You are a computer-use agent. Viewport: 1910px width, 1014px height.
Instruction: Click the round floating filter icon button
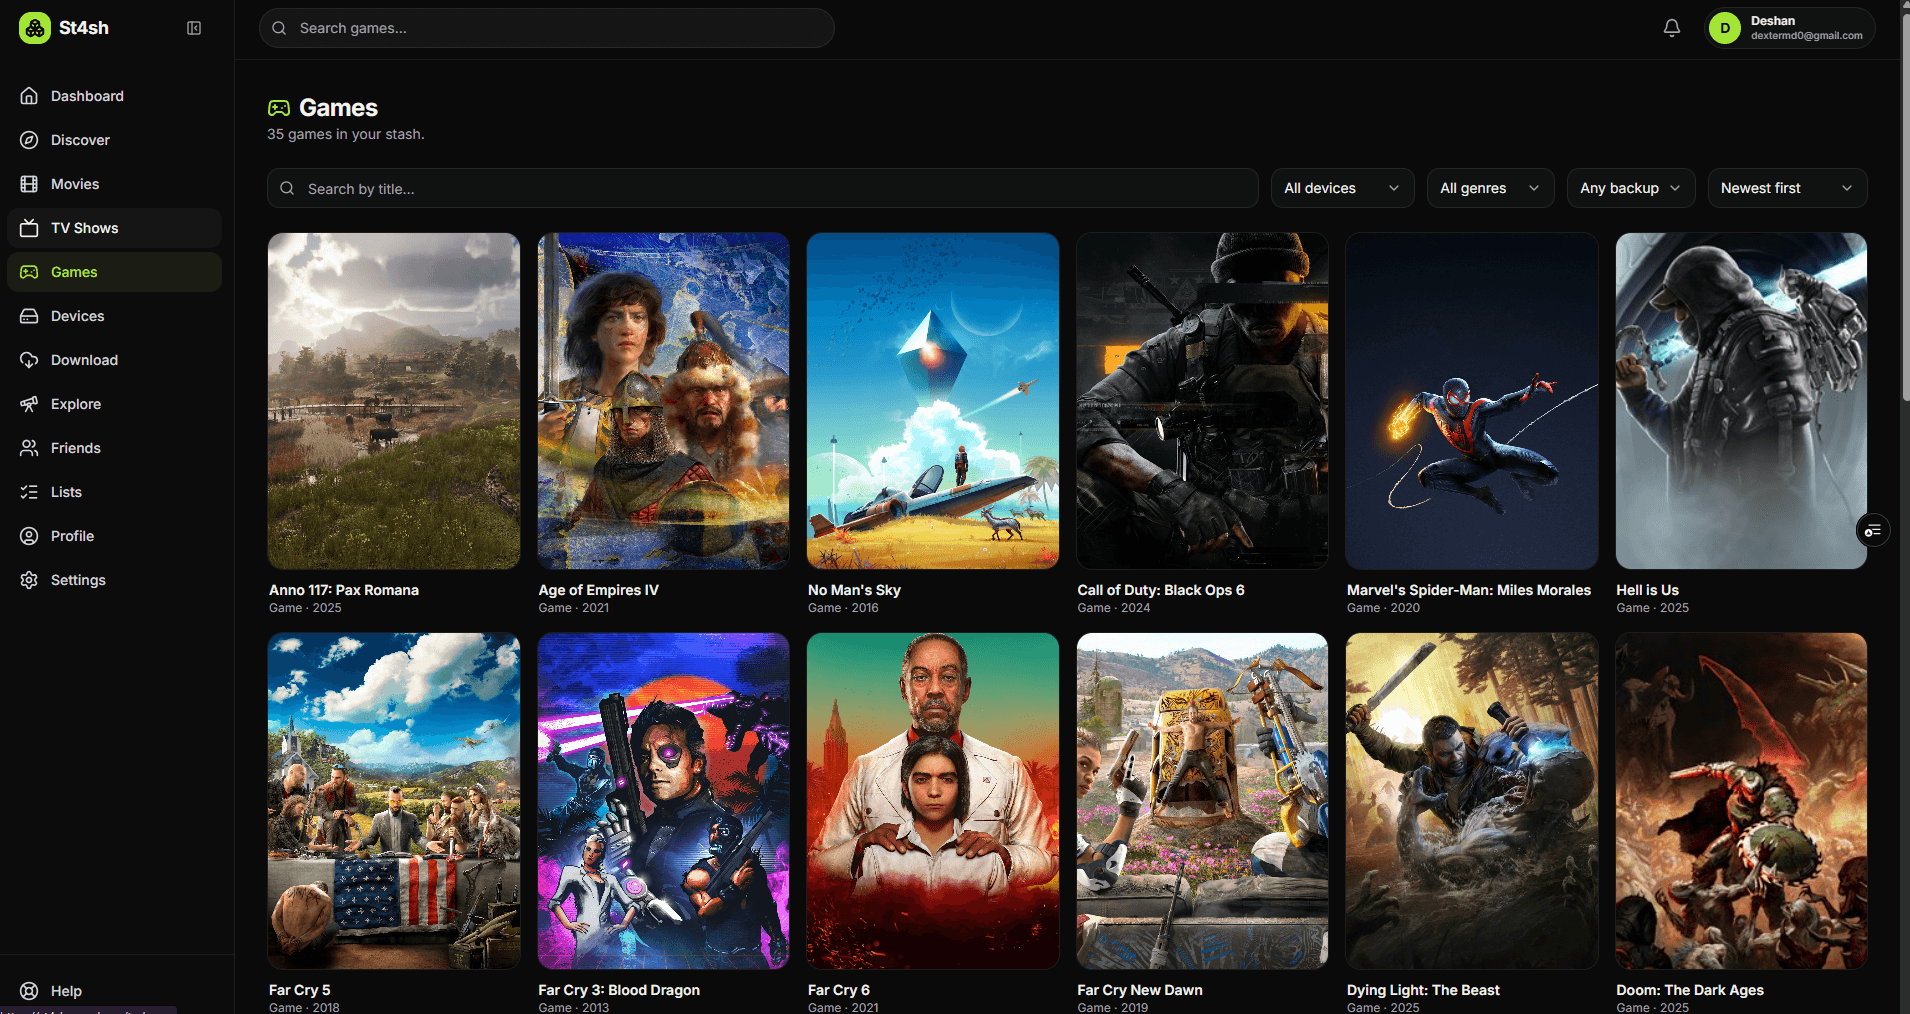pos(1873,530)
